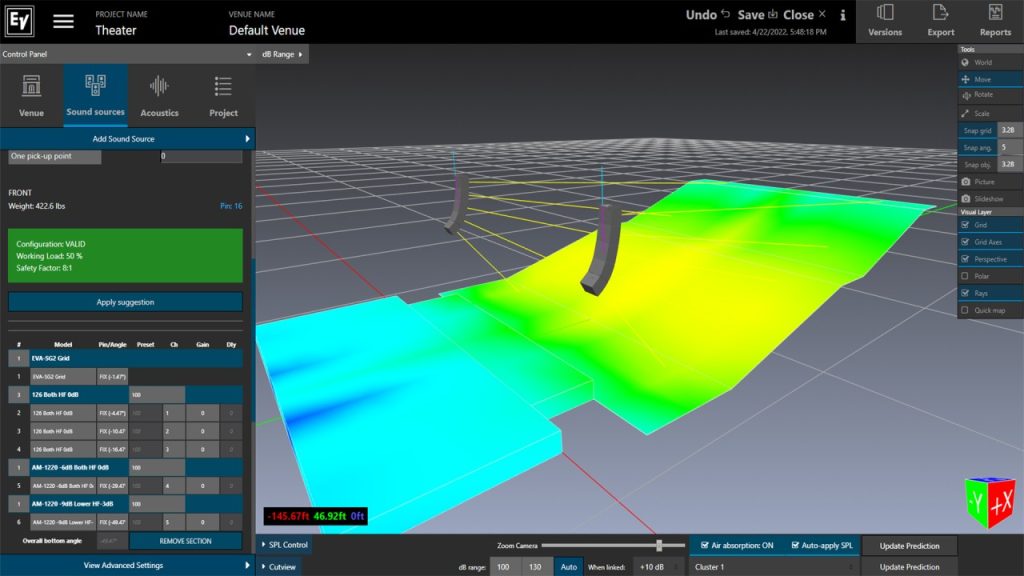
Task: Open the hamburger menu
Action: point(63,22)
